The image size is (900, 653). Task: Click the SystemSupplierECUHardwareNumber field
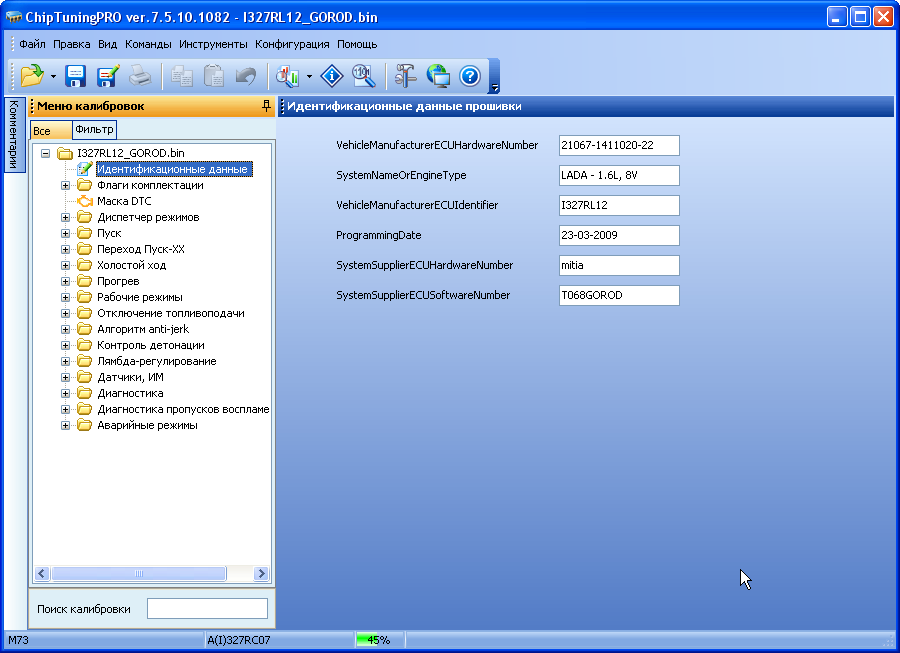pos(619,265)
